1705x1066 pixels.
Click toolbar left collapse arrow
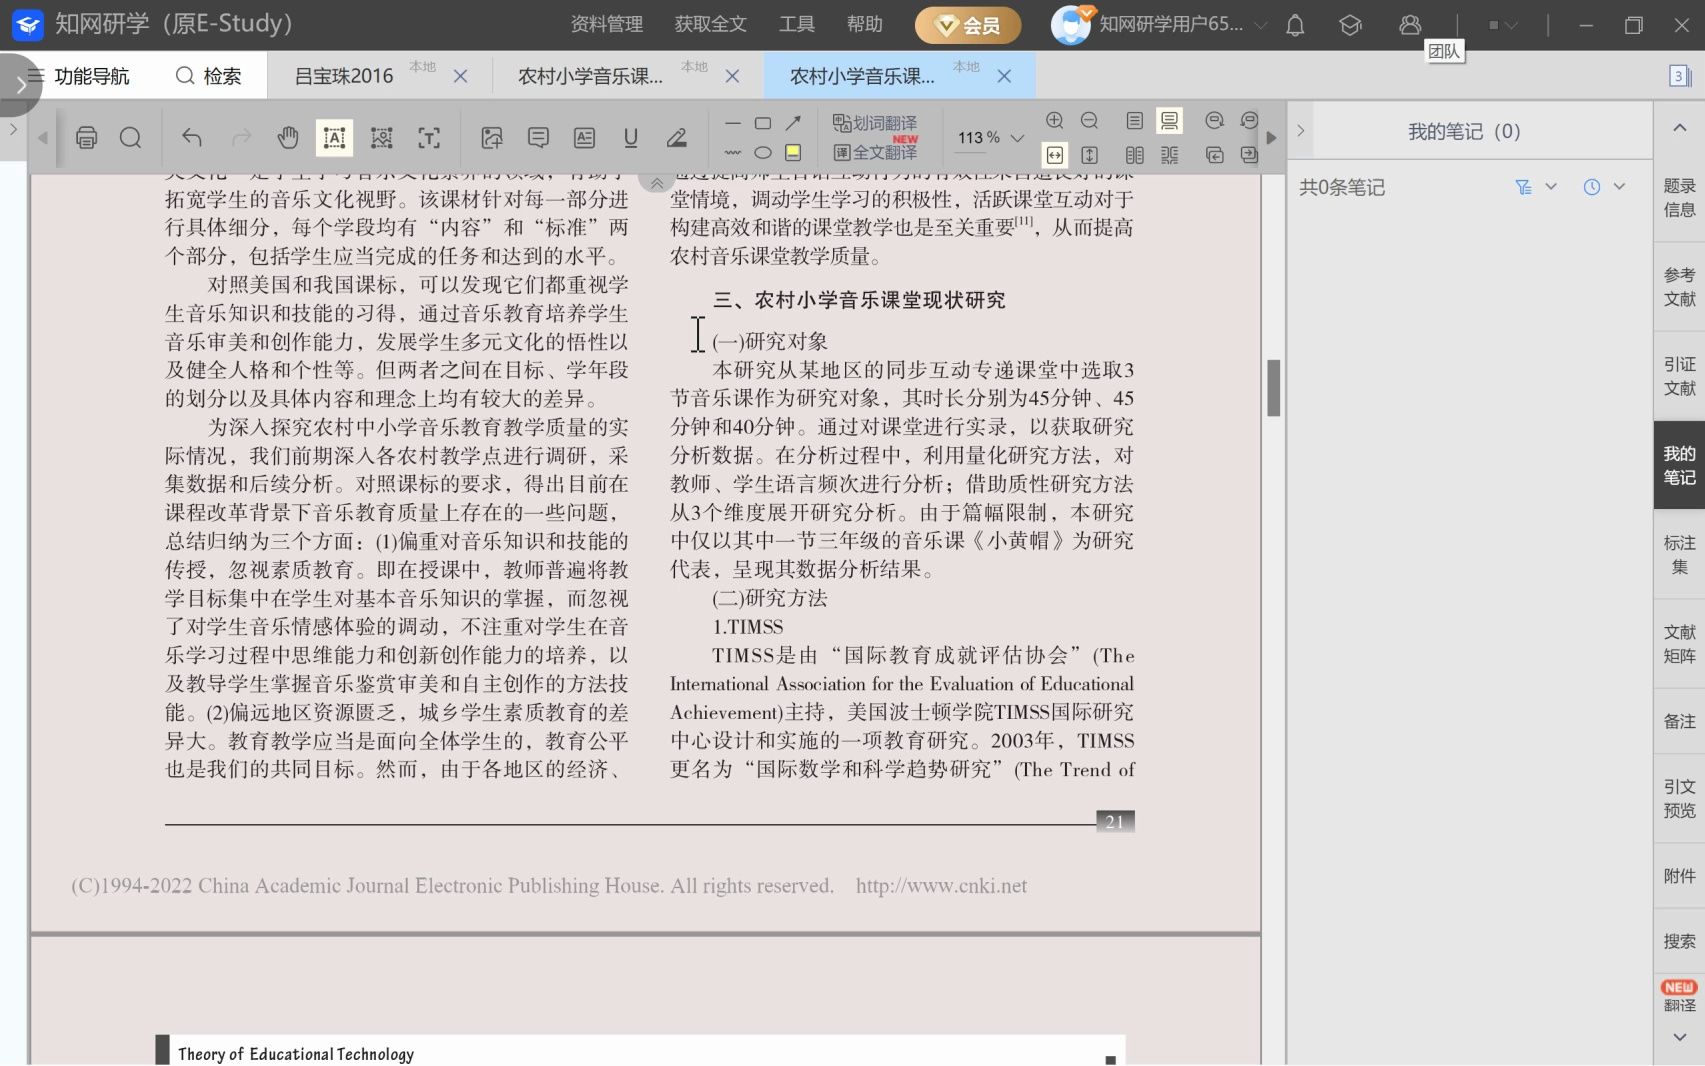tap(43, 138)
